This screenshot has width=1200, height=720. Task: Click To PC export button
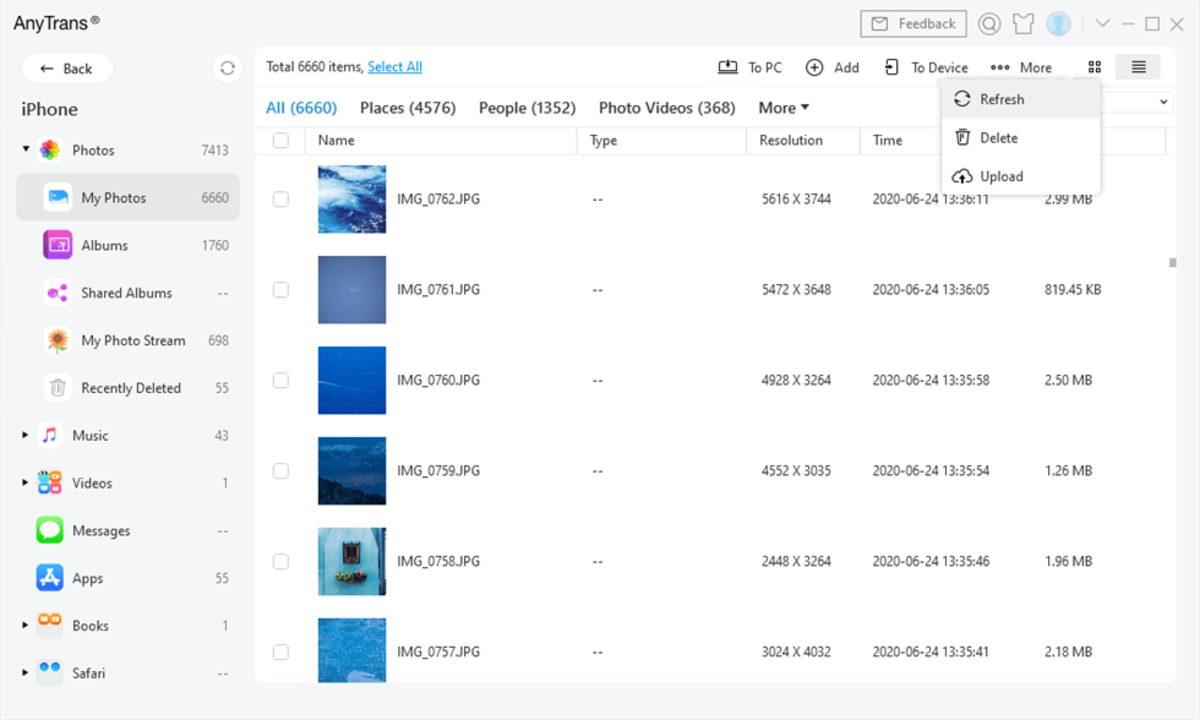point(750,67)
